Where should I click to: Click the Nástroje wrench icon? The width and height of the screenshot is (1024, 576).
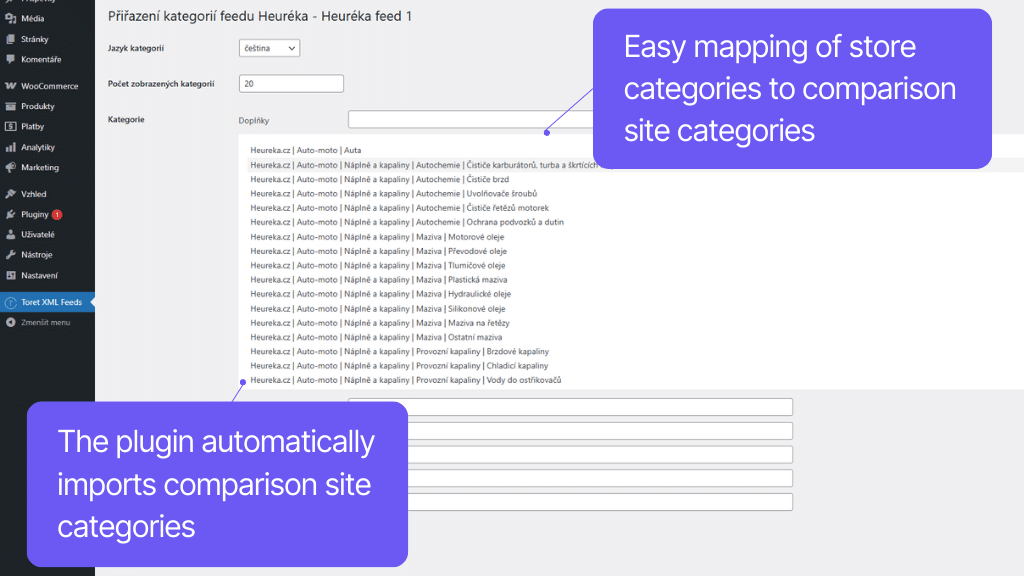[10, 255]
